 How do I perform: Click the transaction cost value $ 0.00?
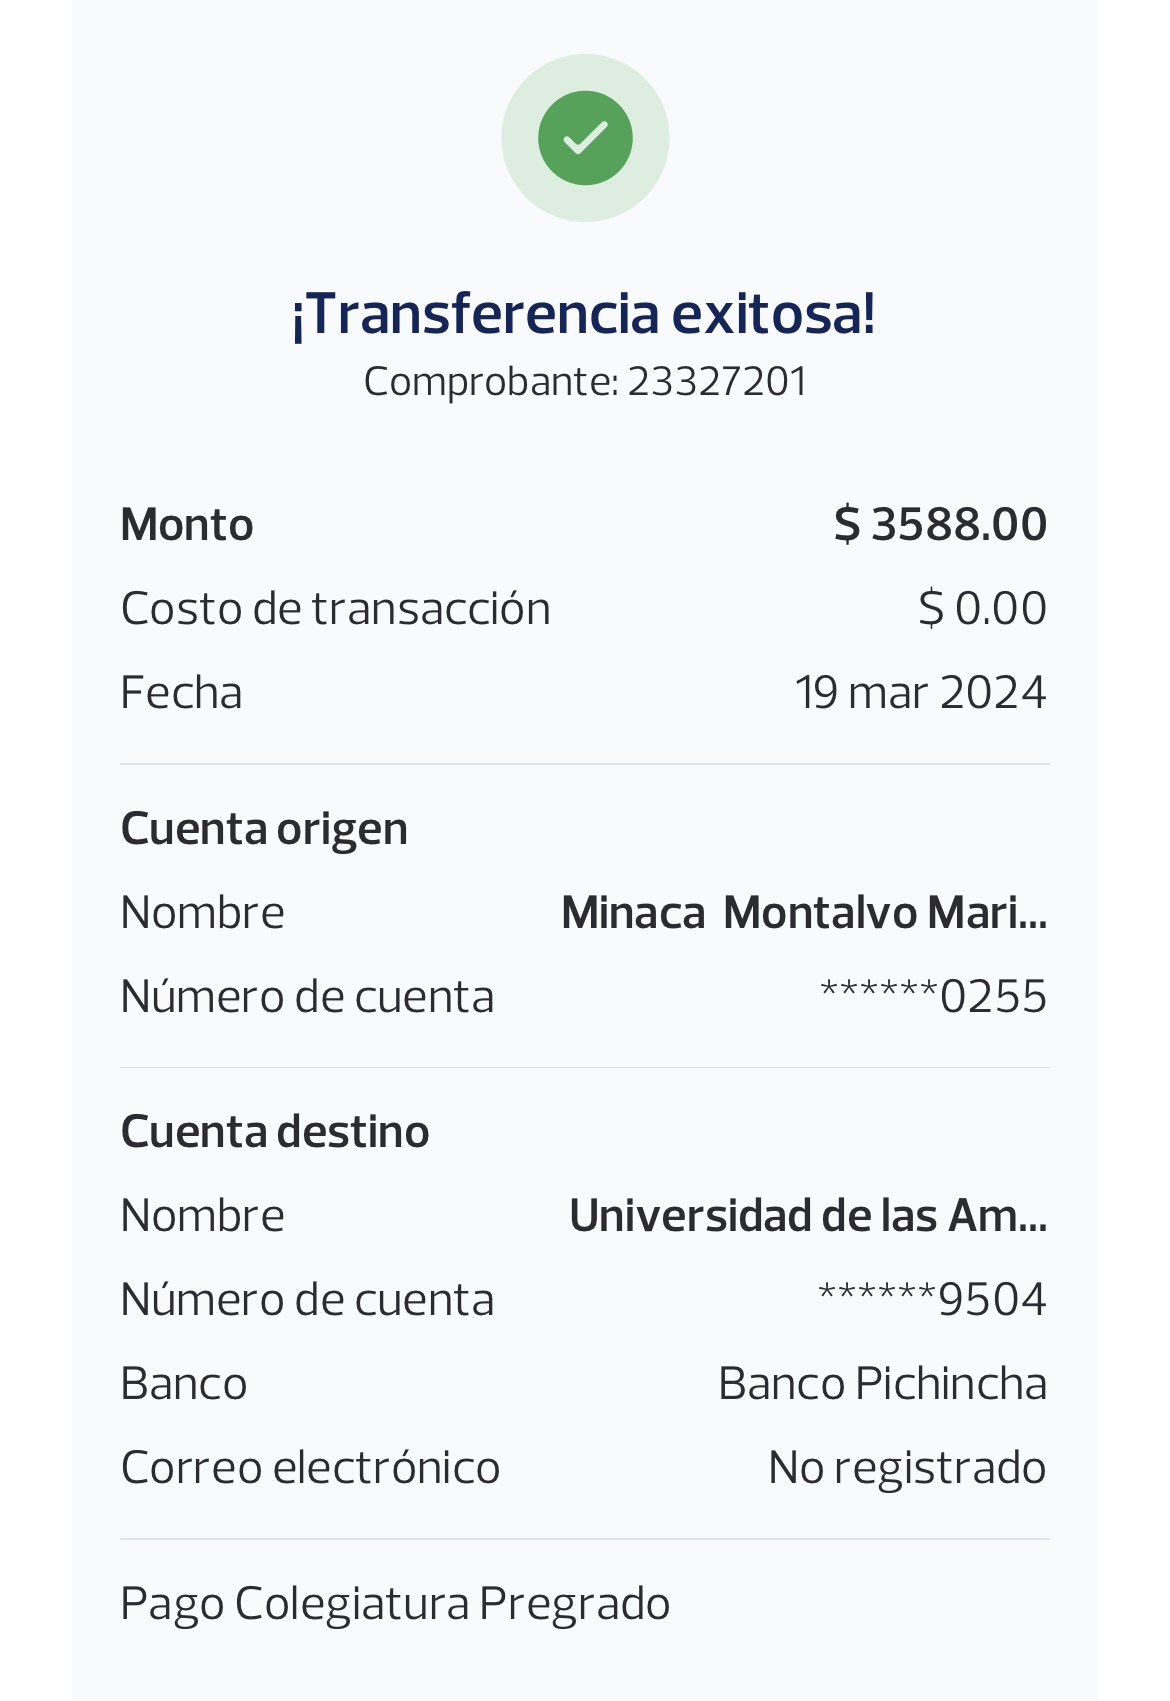click(x=982, y=609)
